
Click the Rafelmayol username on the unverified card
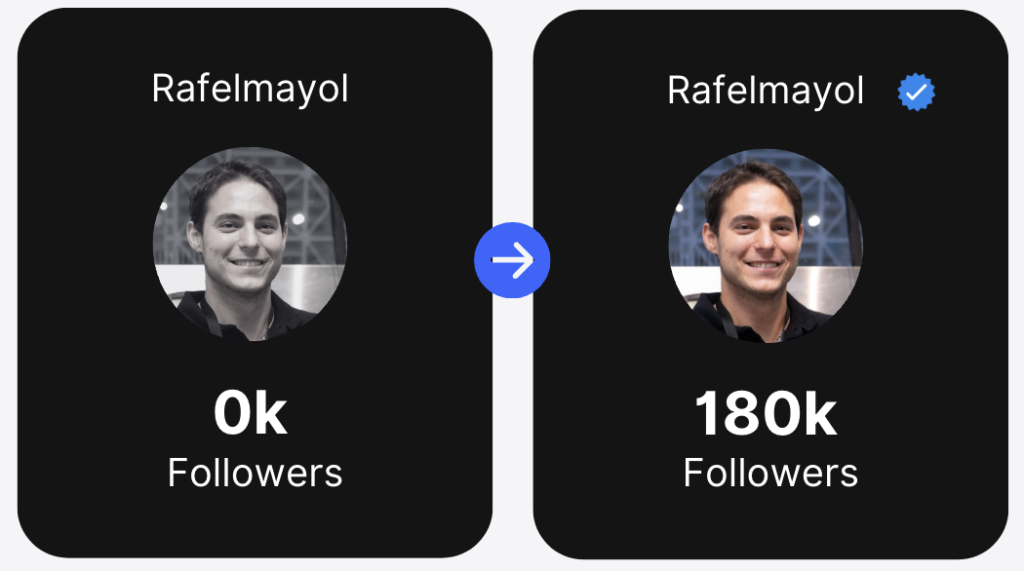pyautogui.click(x=250, y=89)
